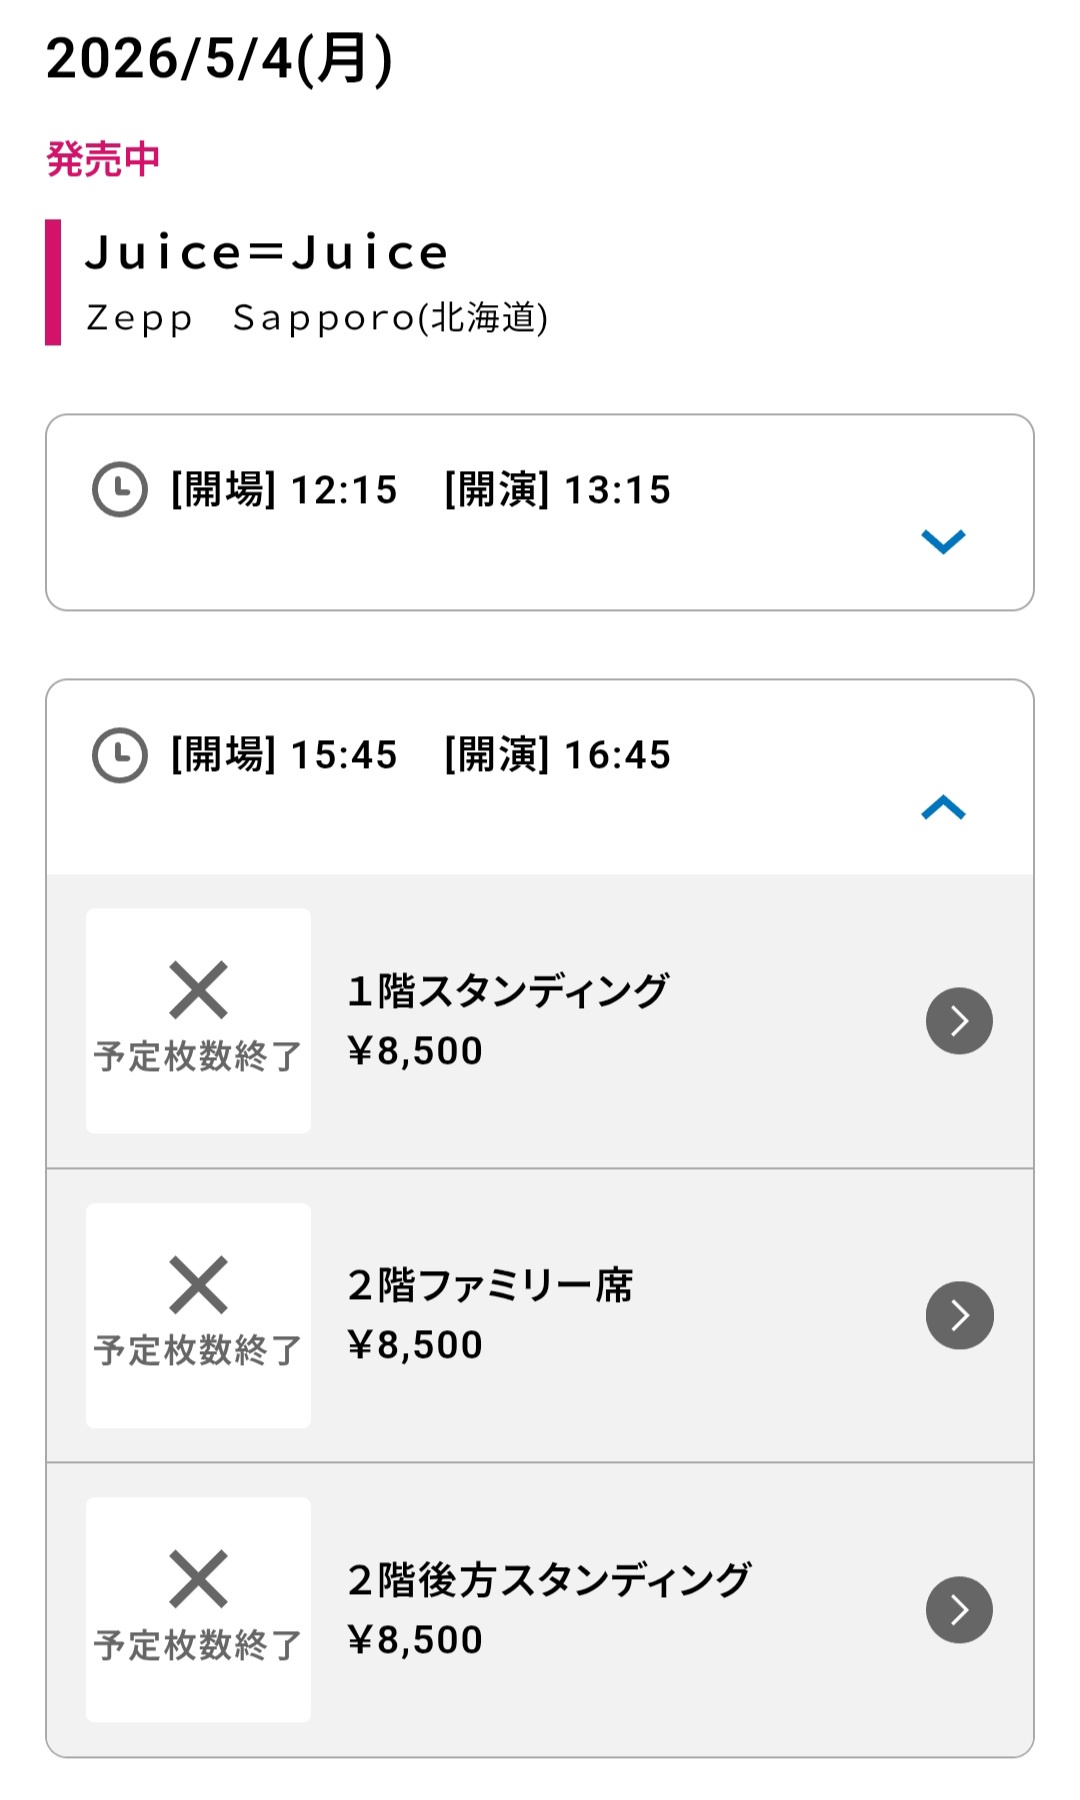
Task: Click clock icon of 15:45 showtime
Action: (120, 755)
